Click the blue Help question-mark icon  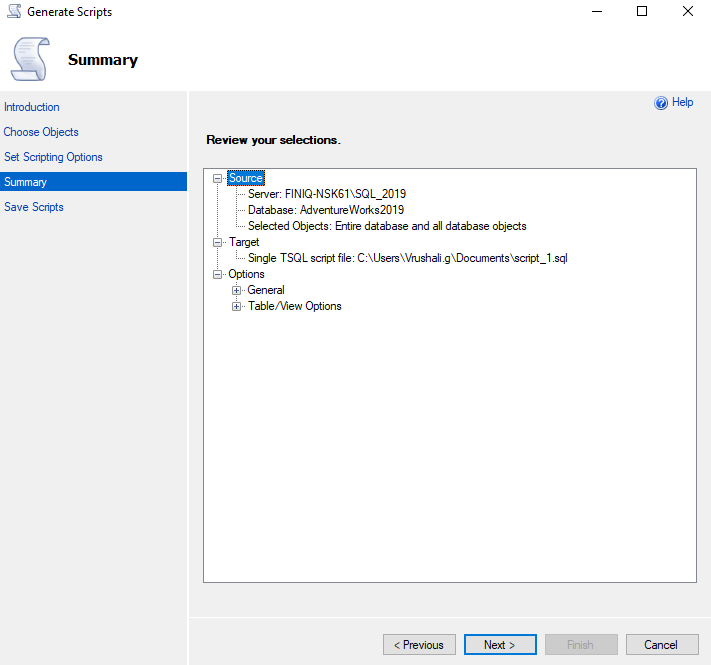tap(660, 103)
